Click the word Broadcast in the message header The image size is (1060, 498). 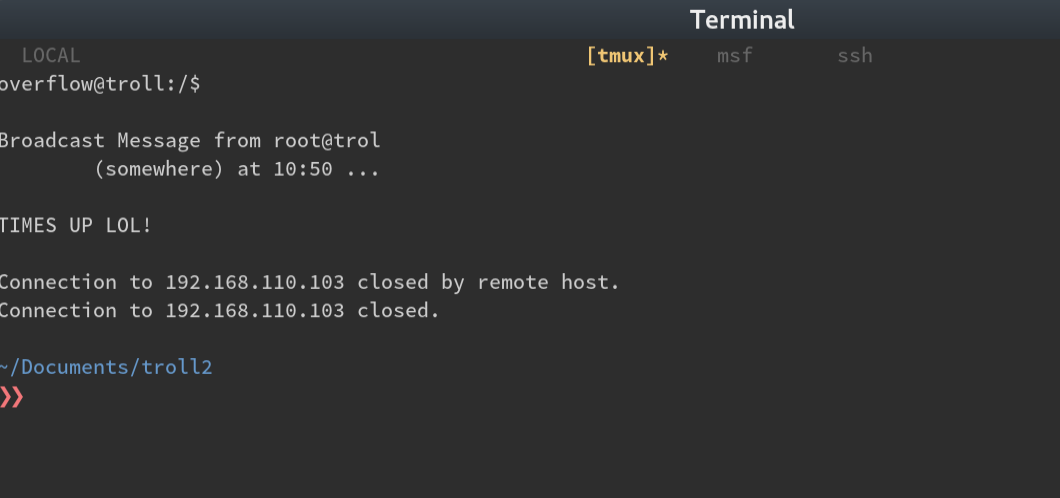tap(52, 141)
